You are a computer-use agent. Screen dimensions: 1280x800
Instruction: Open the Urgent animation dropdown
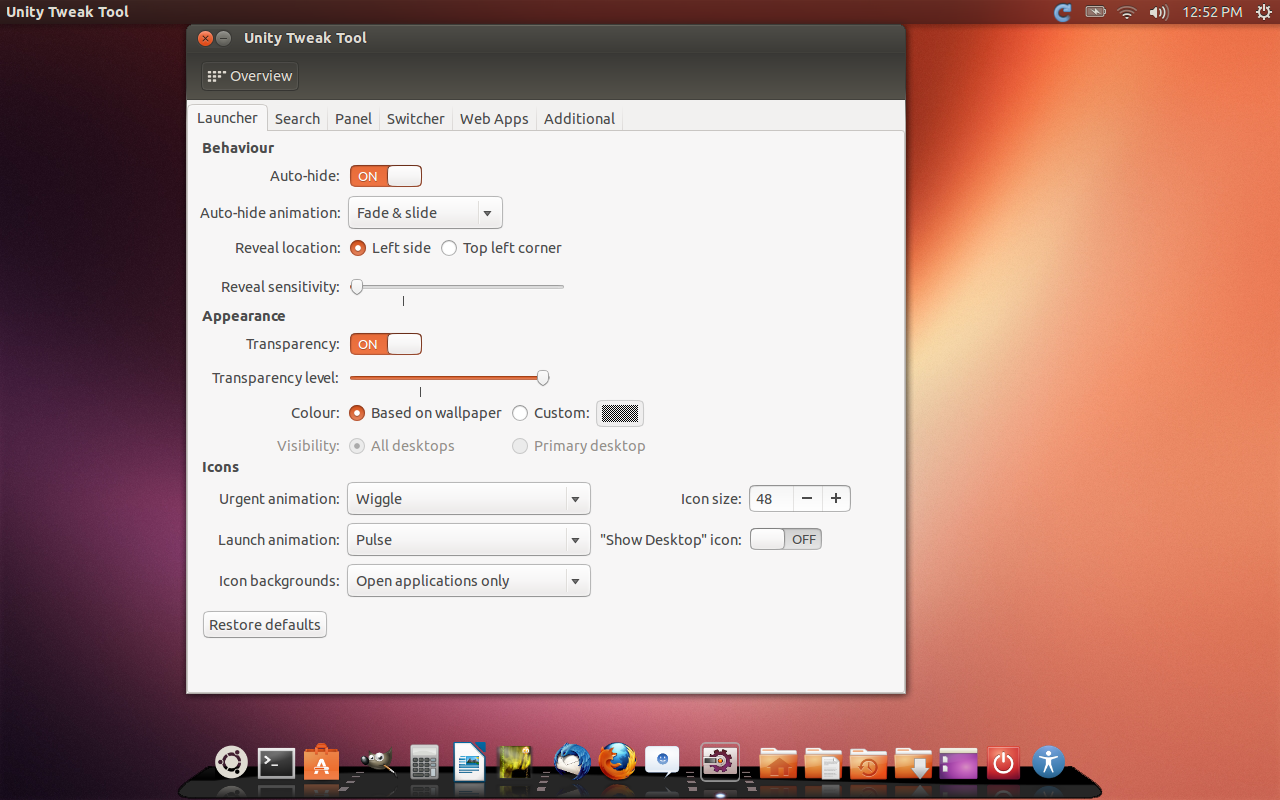coord(468,498)
